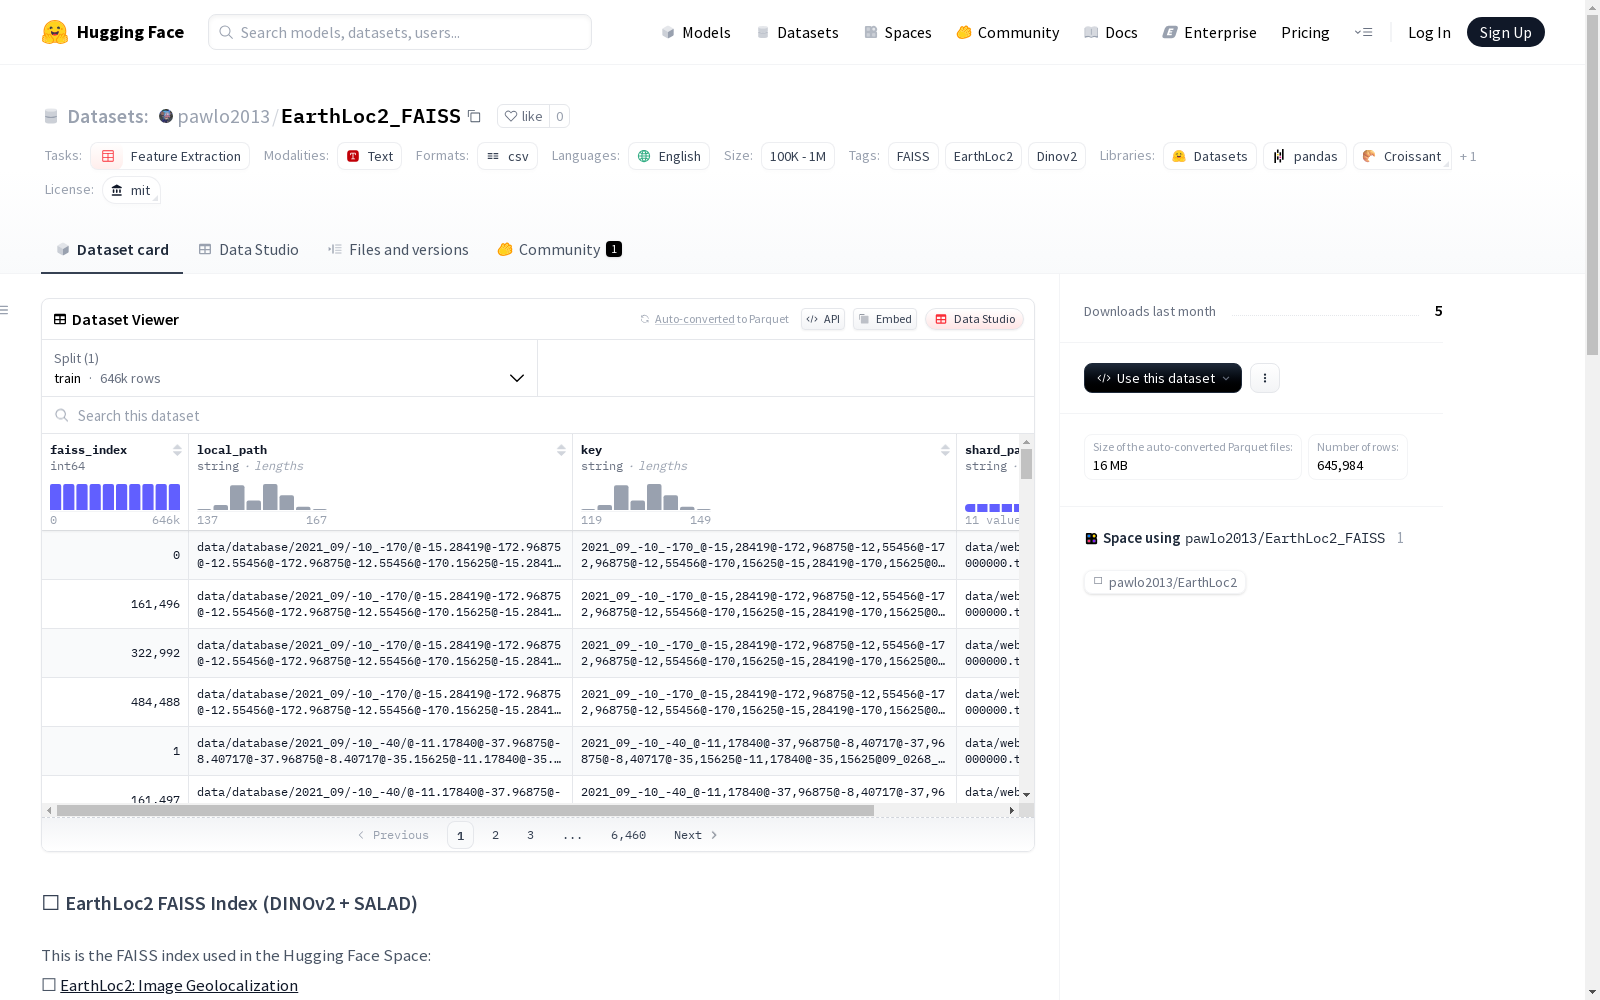Open the like count of 0
1600x1000 pixels.
pyautogui.click(x=560, y=116)
